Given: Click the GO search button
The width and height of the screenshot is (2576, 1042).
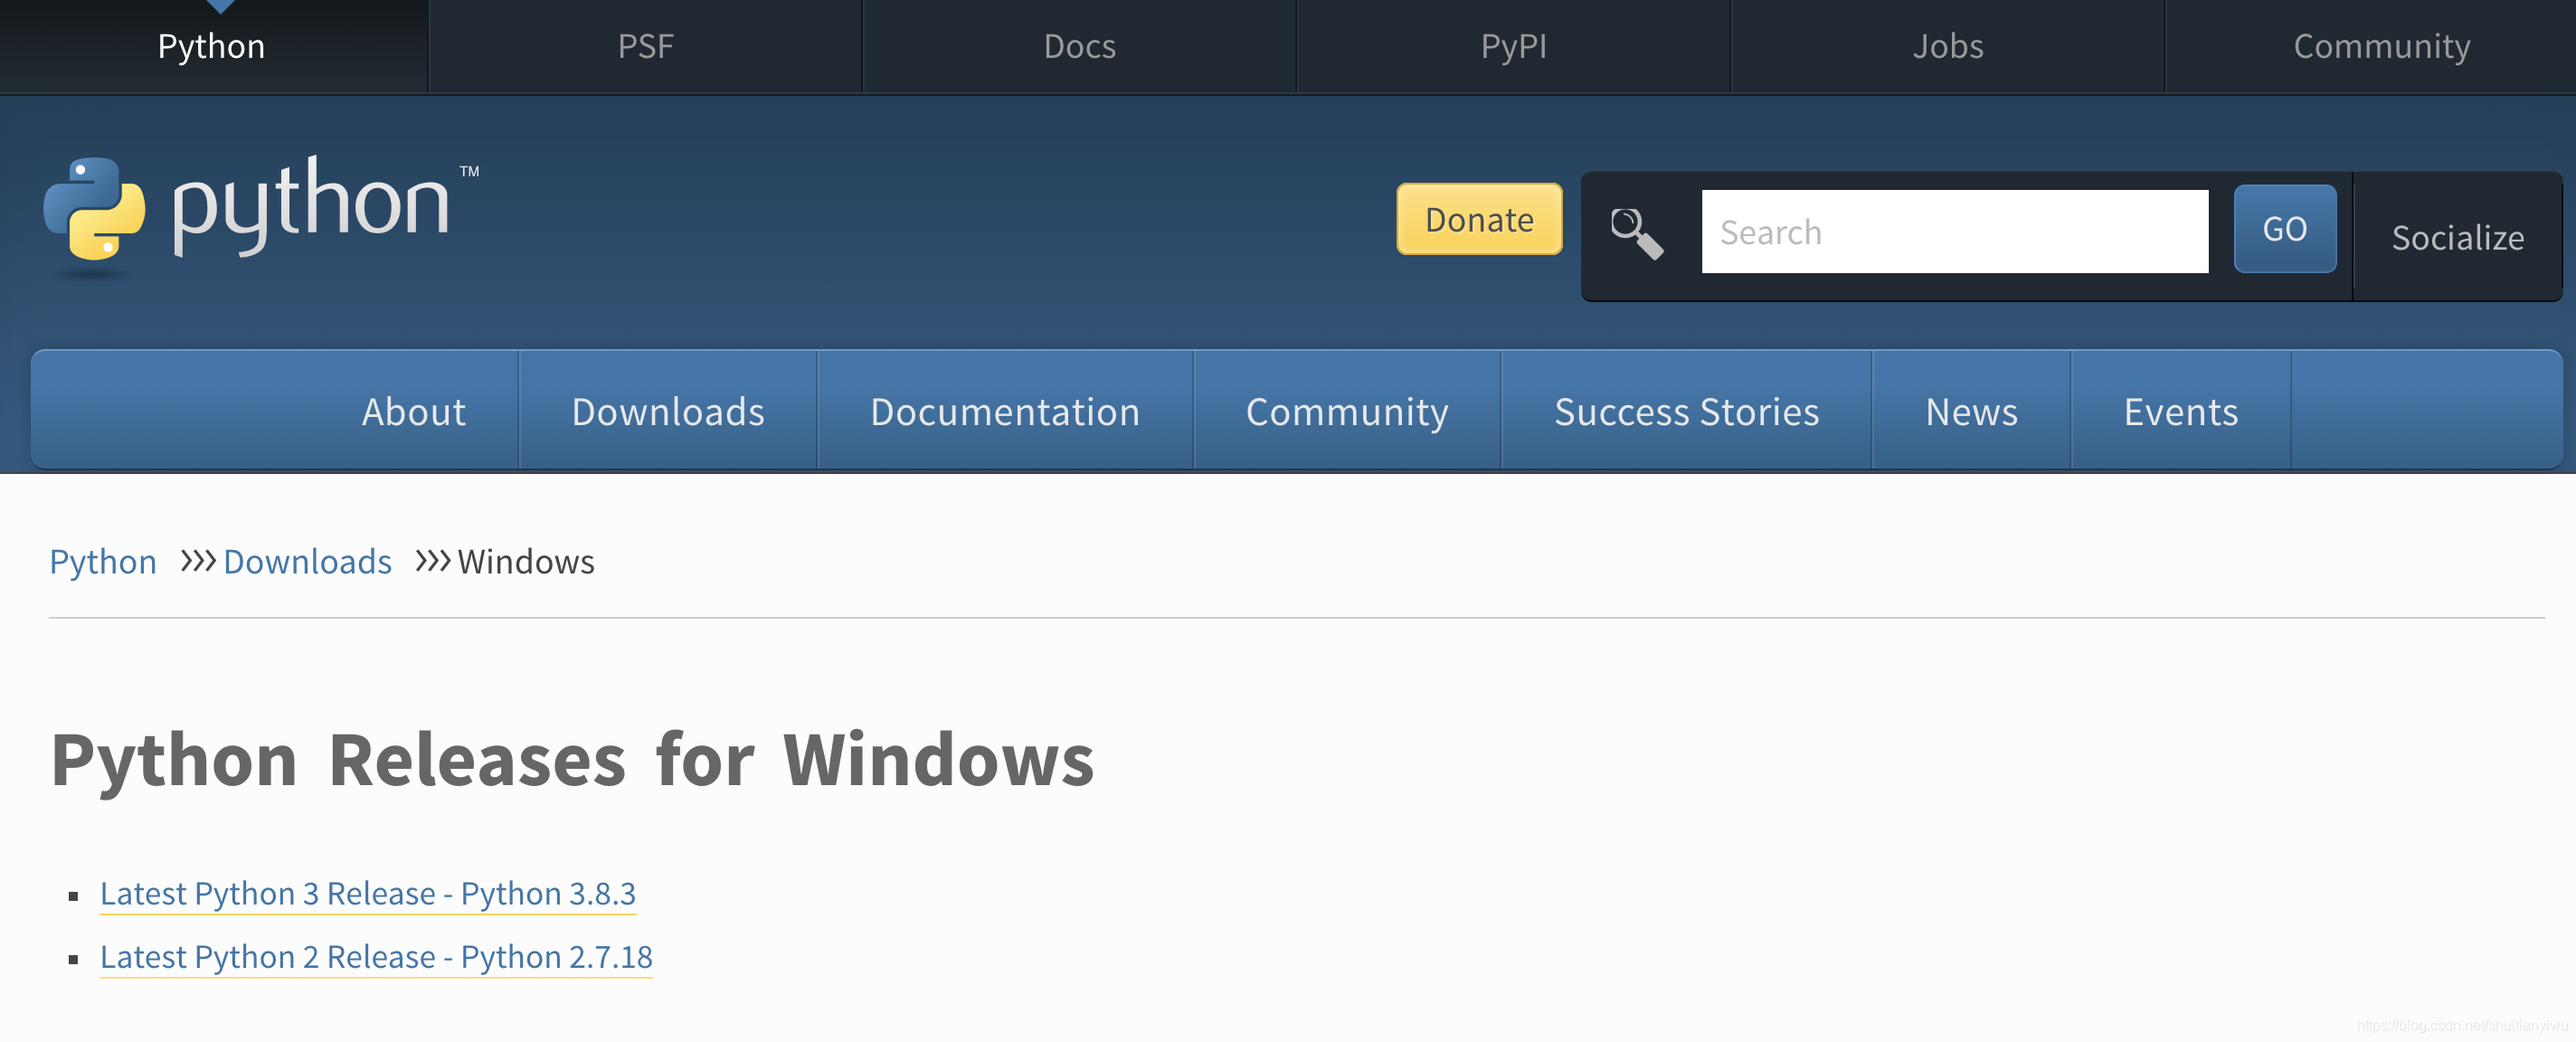Looking at the screenshot, I should (2285, 229).
